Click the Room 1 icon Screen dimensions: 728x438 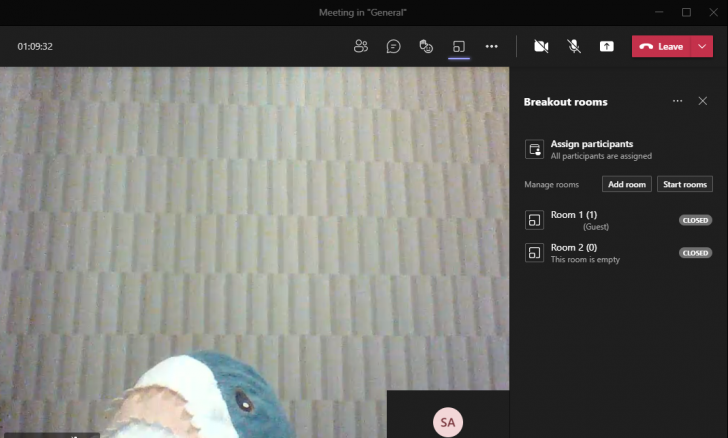(x=534, y=220)
